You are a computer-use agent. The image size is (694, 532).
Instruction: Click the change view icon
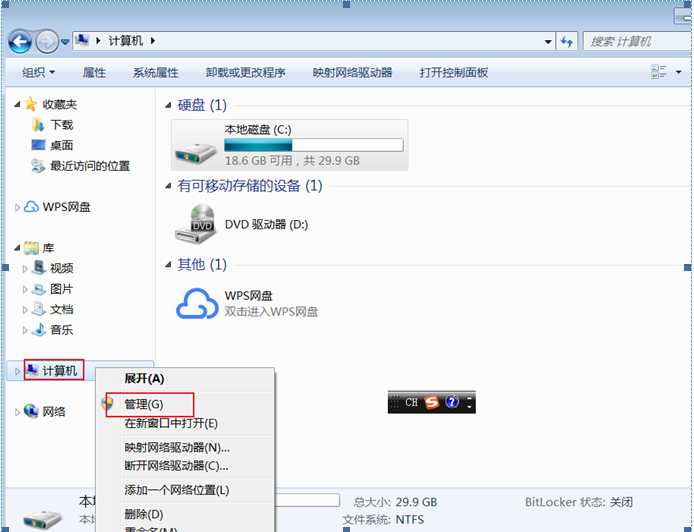click(x=659, y=72)
